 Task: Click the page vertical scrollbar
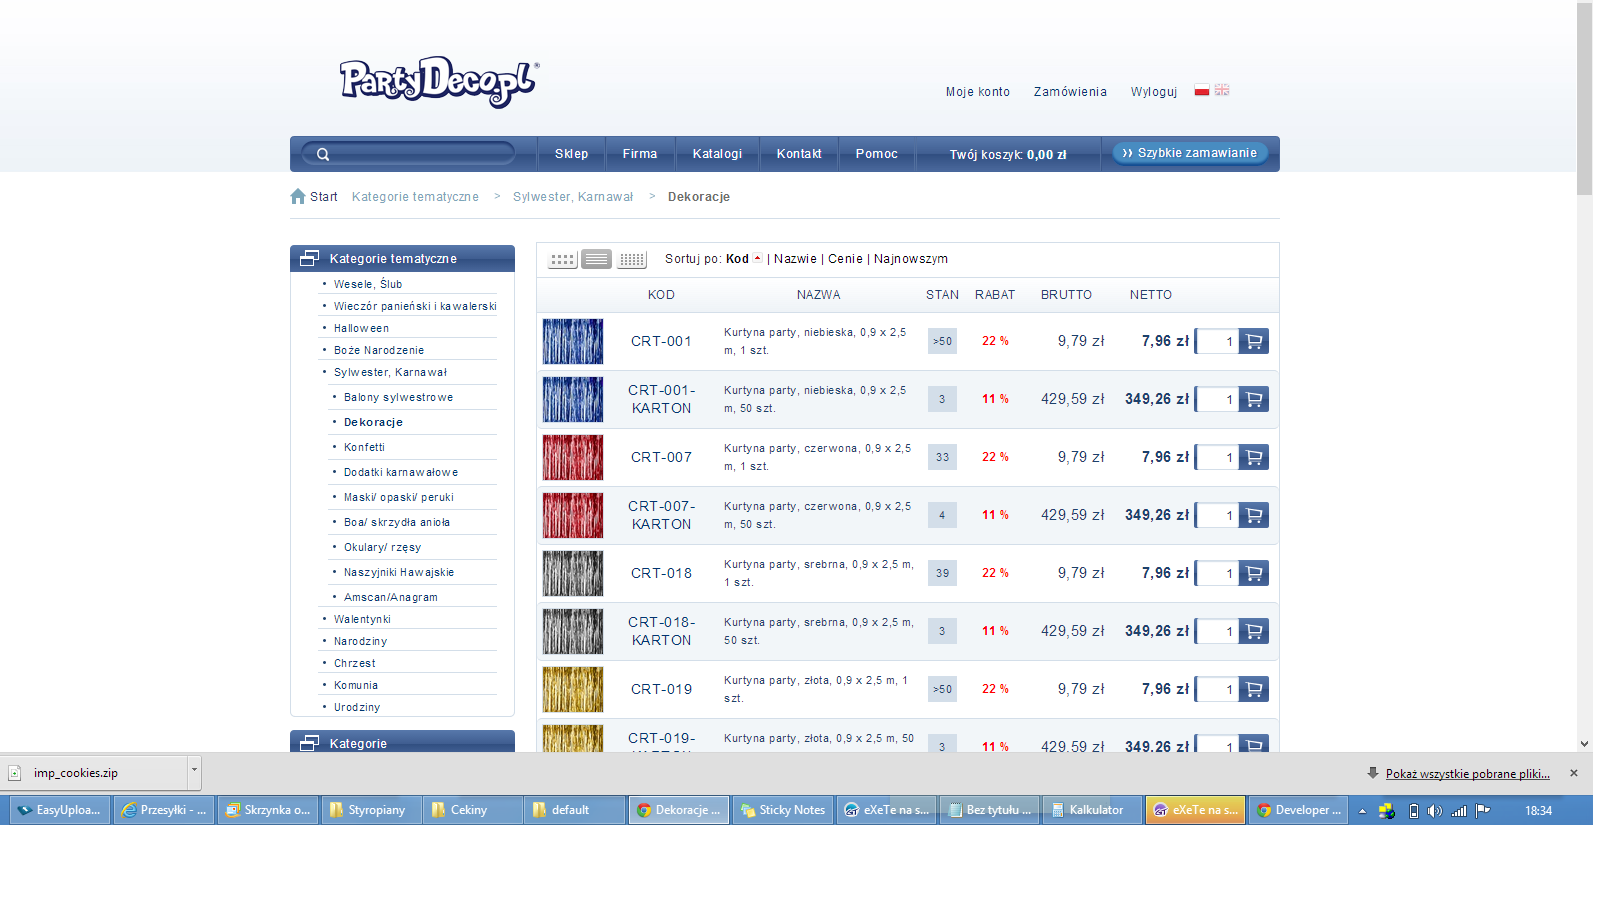pyautogui.click(x=1584, y=100)
